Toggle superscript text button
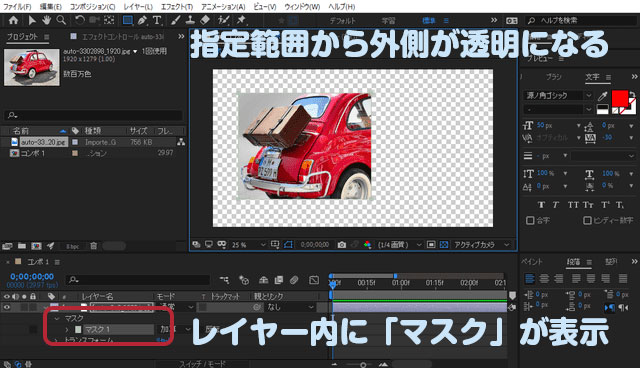 (605, 204)
